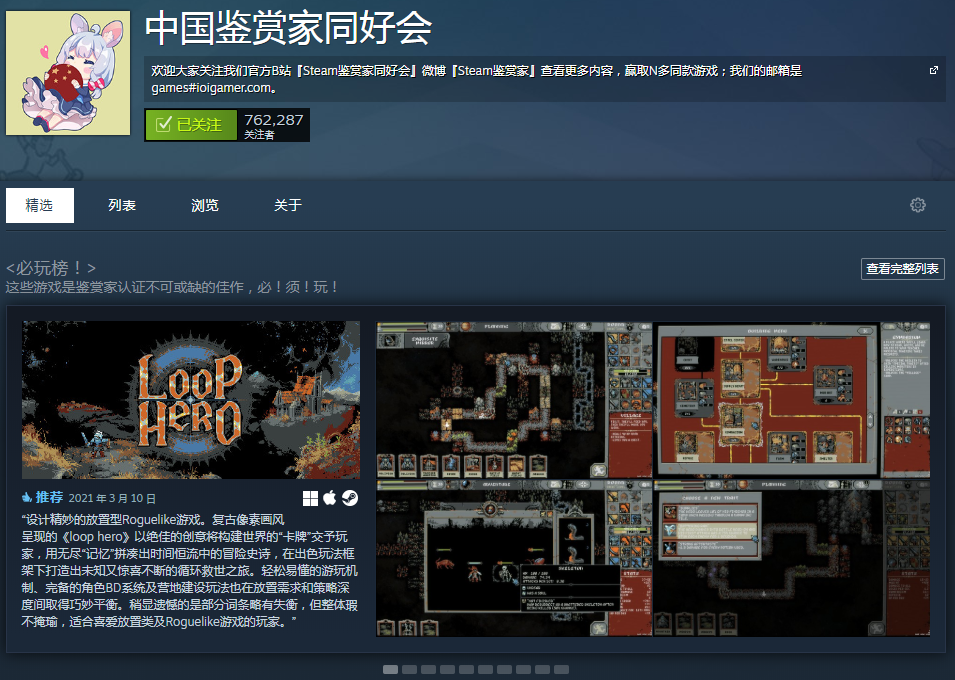Screen dimensions: 955x680
Task: Click the Apple macOS platform icon
Action: (x=329, y=498)
